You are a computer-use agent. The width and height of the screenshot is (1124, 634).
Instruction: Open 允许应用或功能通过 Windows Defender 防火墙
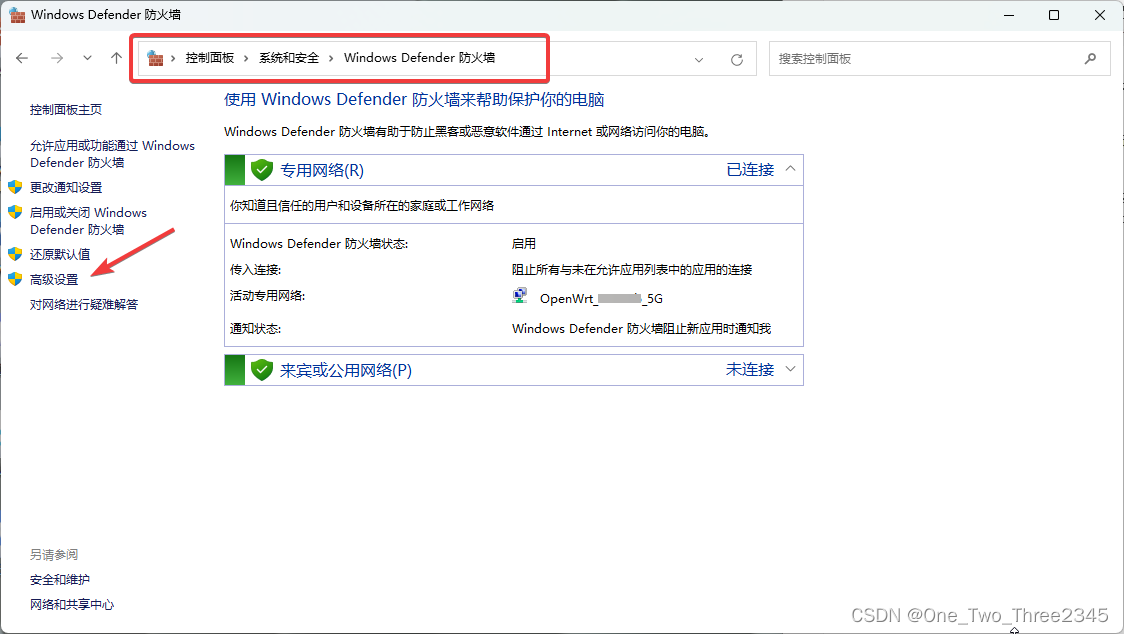112,154
